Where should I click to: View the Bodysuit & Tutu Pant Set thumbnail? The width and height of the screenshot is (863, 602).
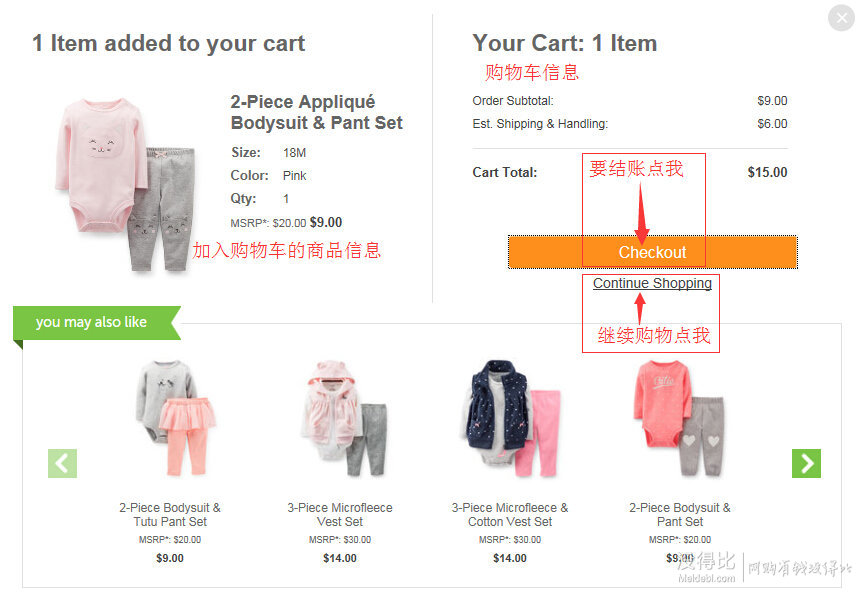coord(175,418)
